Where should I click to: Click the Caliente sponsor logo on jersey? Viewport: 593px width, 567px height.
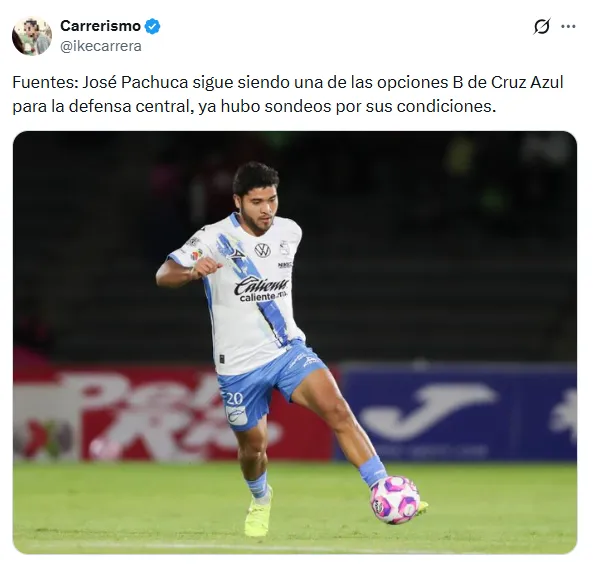[261, 289]
